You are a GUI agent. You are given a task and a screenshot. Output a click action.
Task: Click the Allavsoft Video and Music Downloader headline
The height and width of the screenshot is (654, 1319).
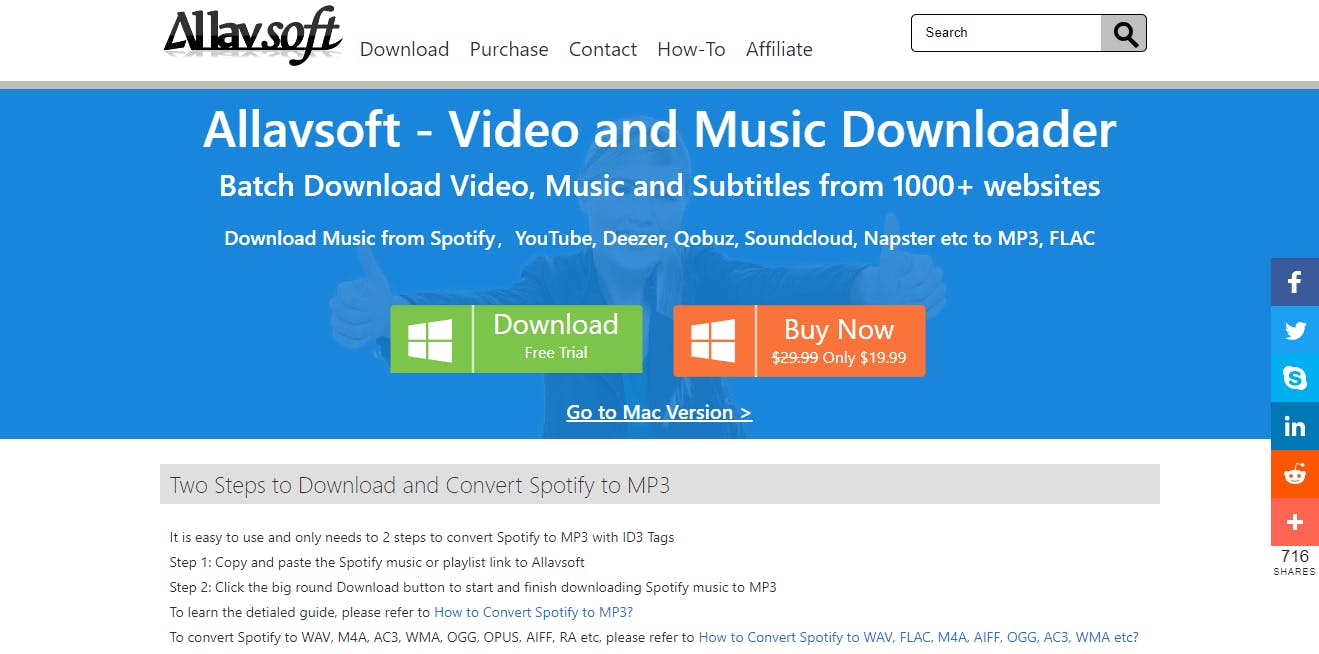[x=660, y=129]
